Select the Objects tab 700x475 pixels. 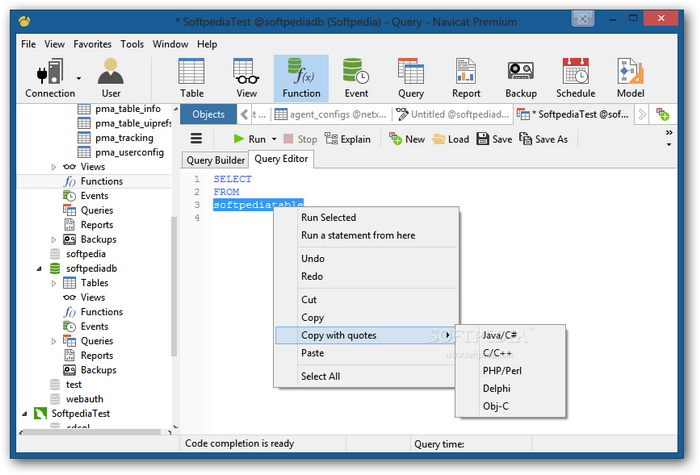[x=208, y=115]
